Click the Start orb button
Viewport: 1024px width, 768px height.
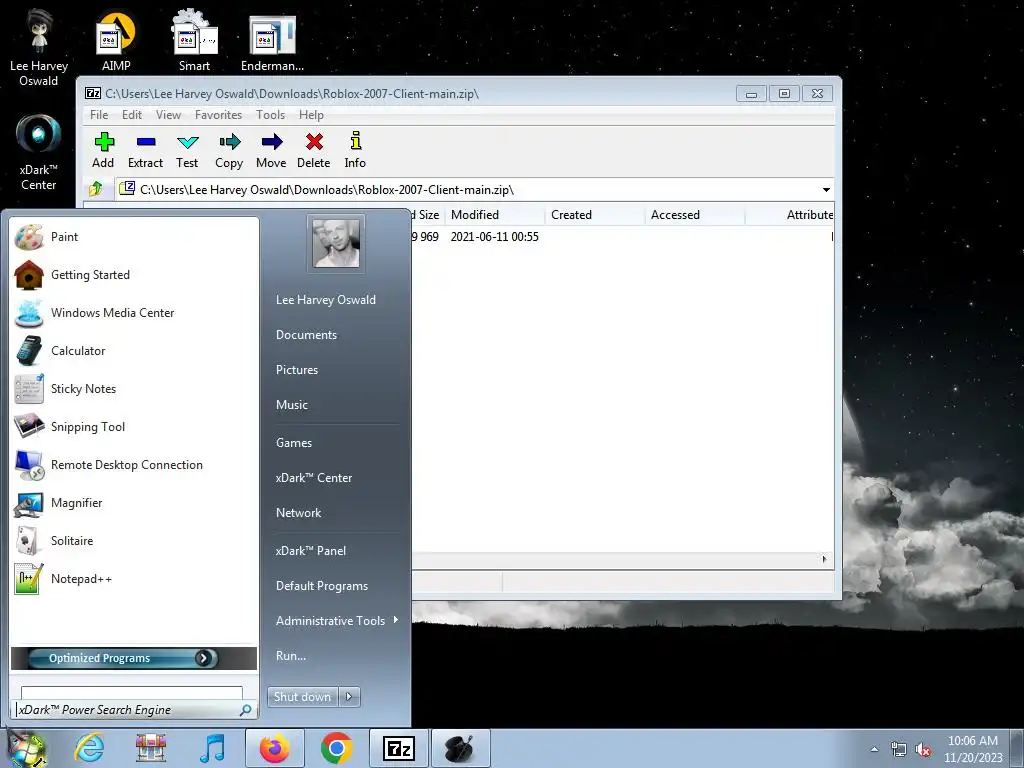pos(27,750)
